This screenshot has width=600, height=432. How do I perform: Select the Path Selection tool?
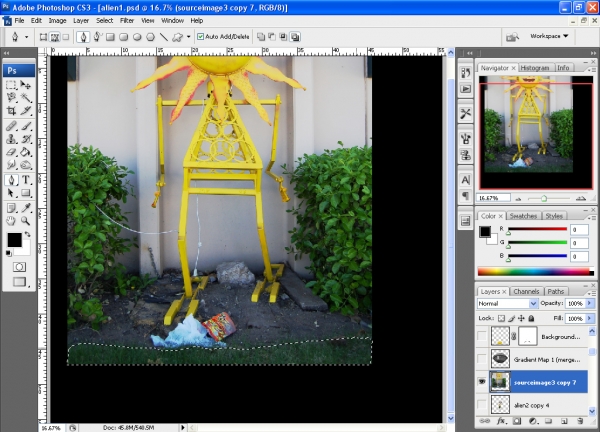coord(11,193)
